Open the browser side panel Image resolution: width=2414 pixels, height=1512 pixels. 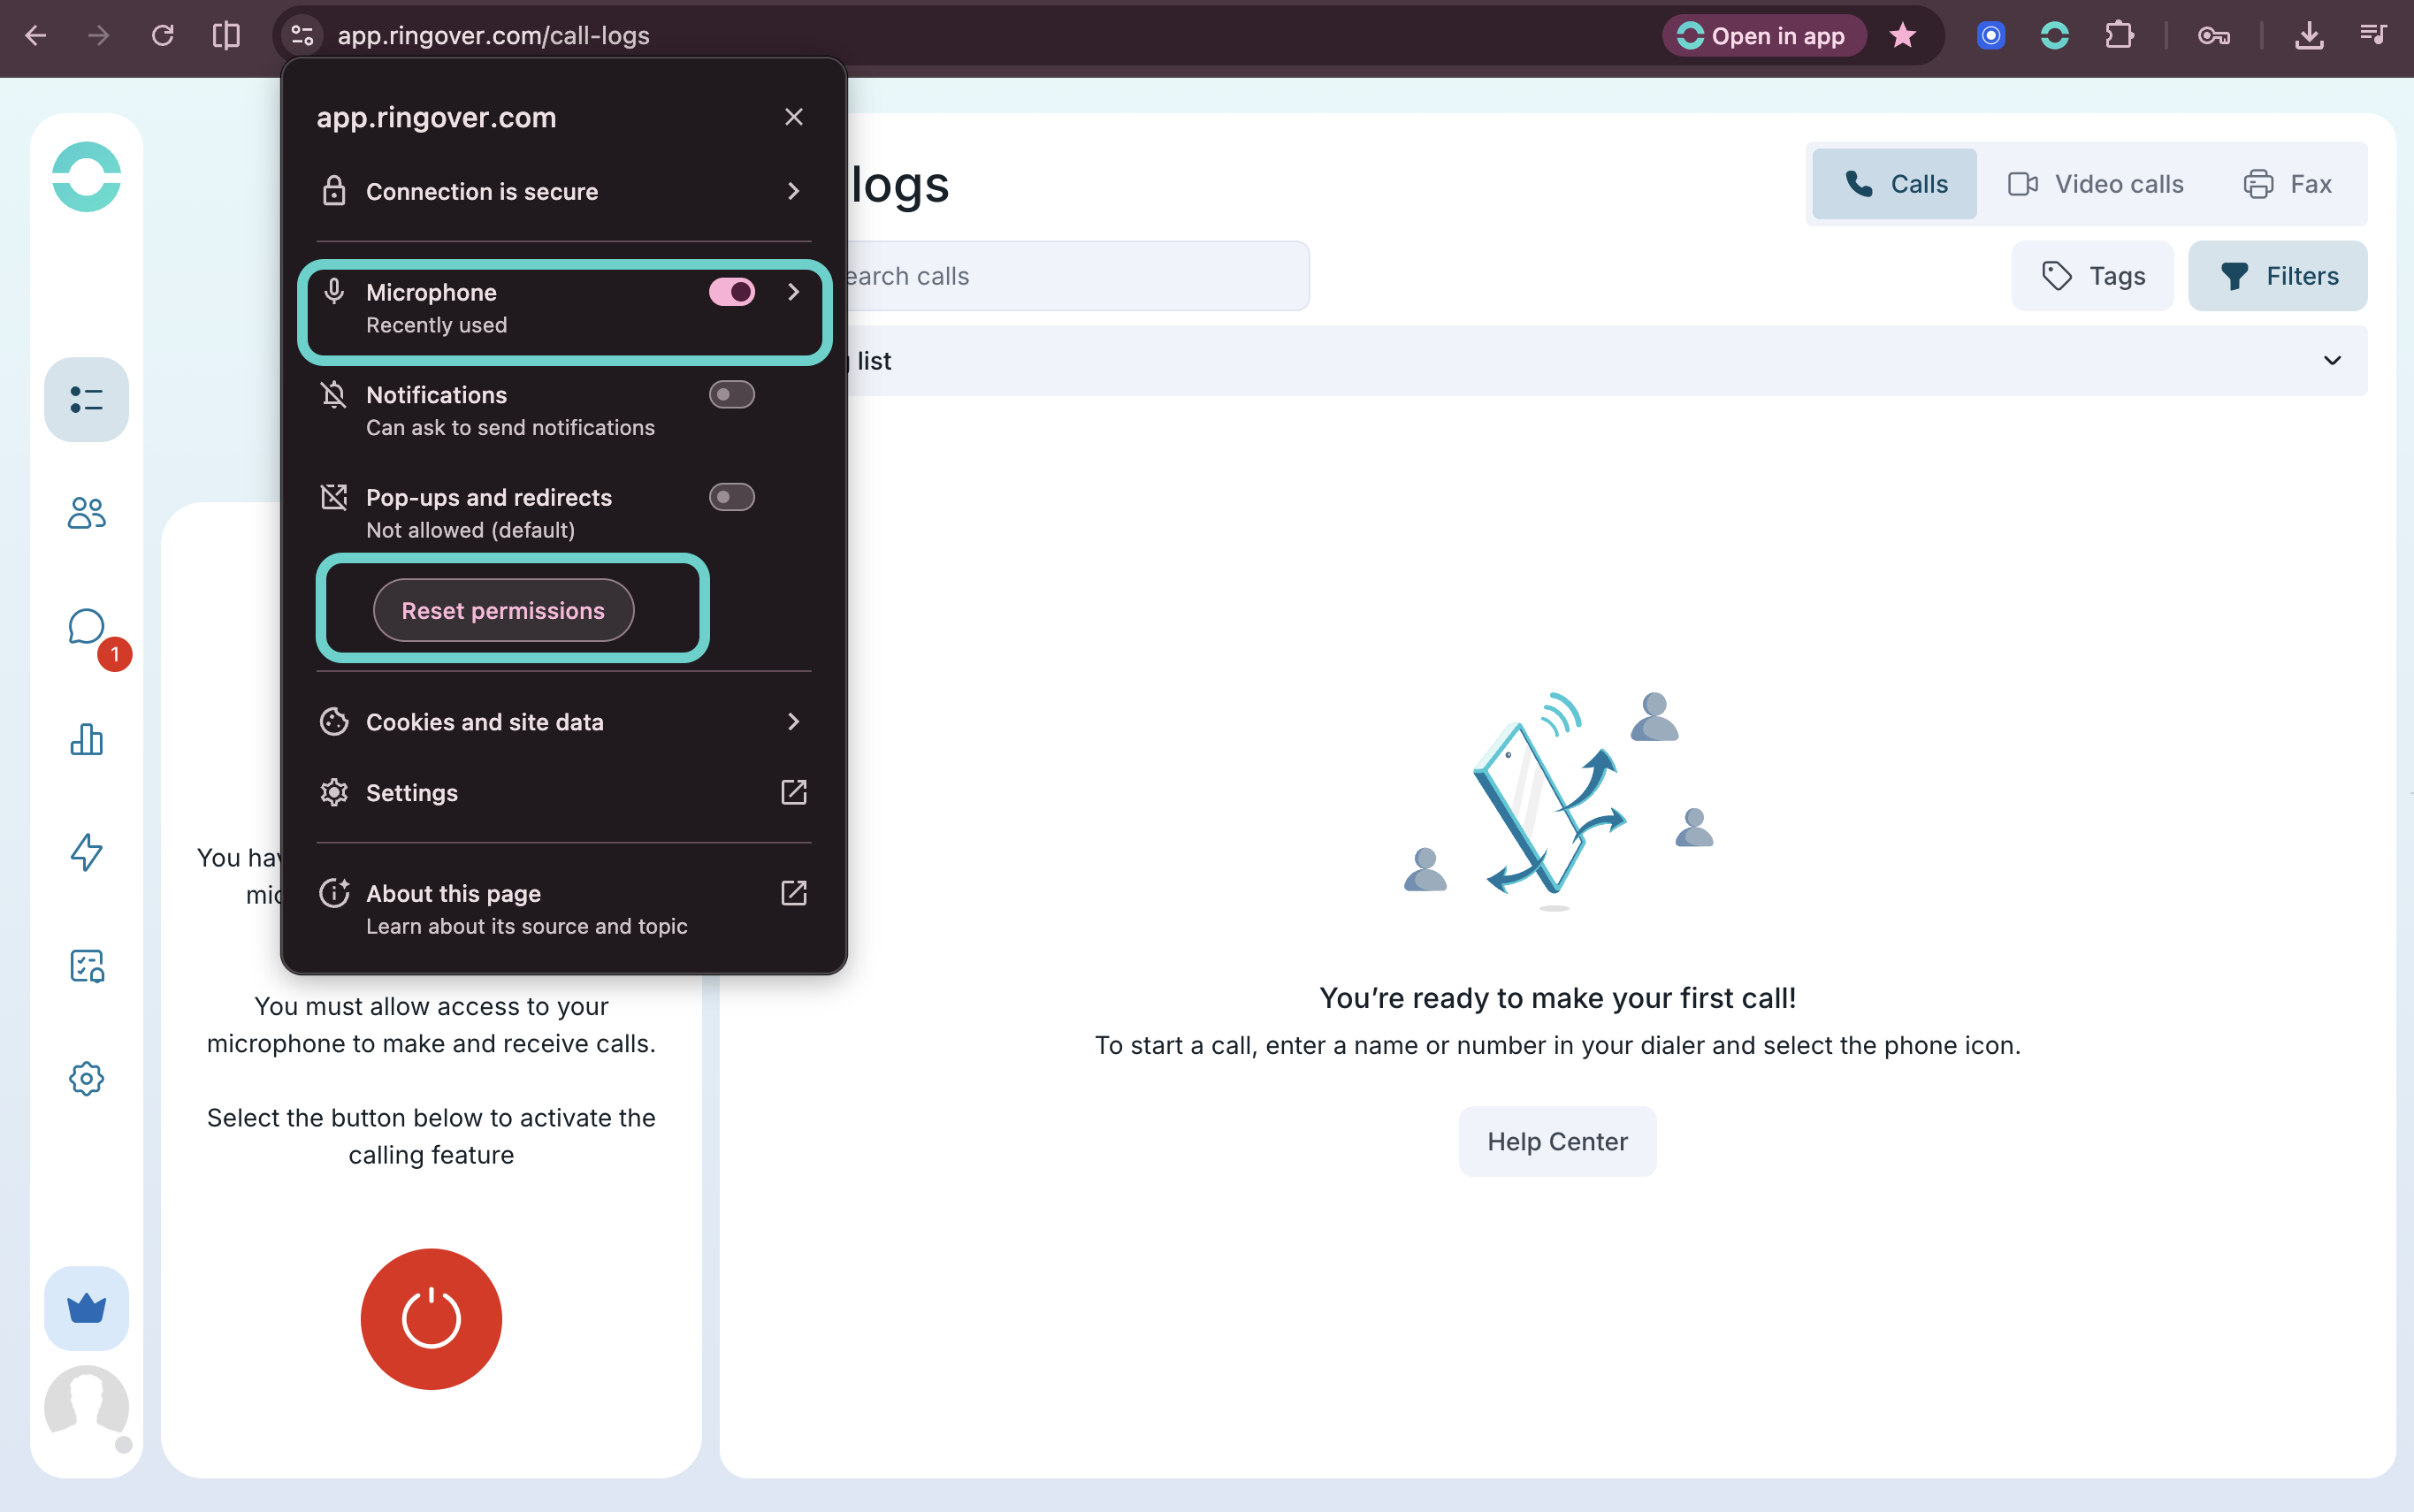tap(226, 36)
